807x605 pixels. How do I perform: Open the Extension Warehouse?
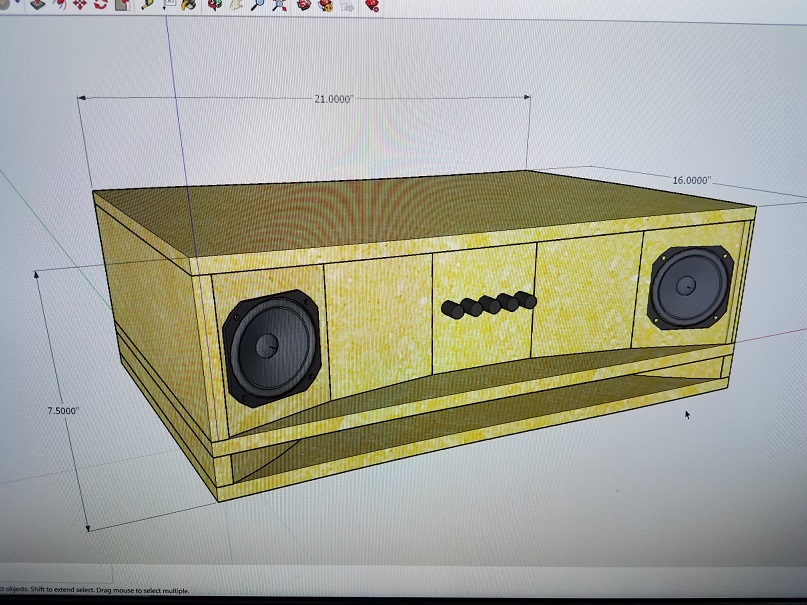point(325,5)
